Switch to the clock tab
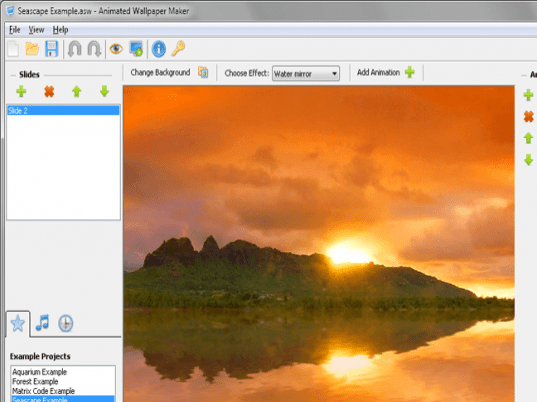This screenshot has height=402, width=537. pyautogui.click(x=65, y=323)
